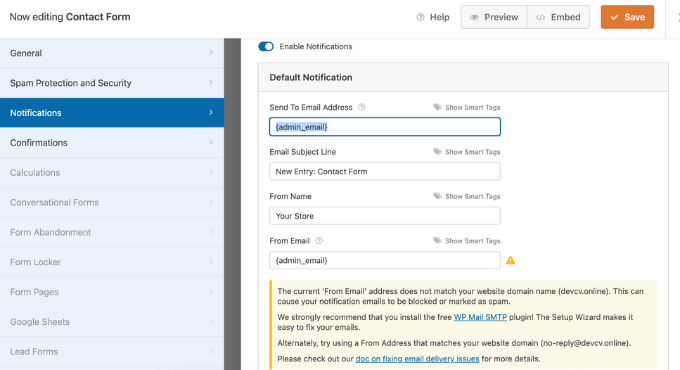
Task: Expand the General settings chevron
Action: [x=211, y=53]
